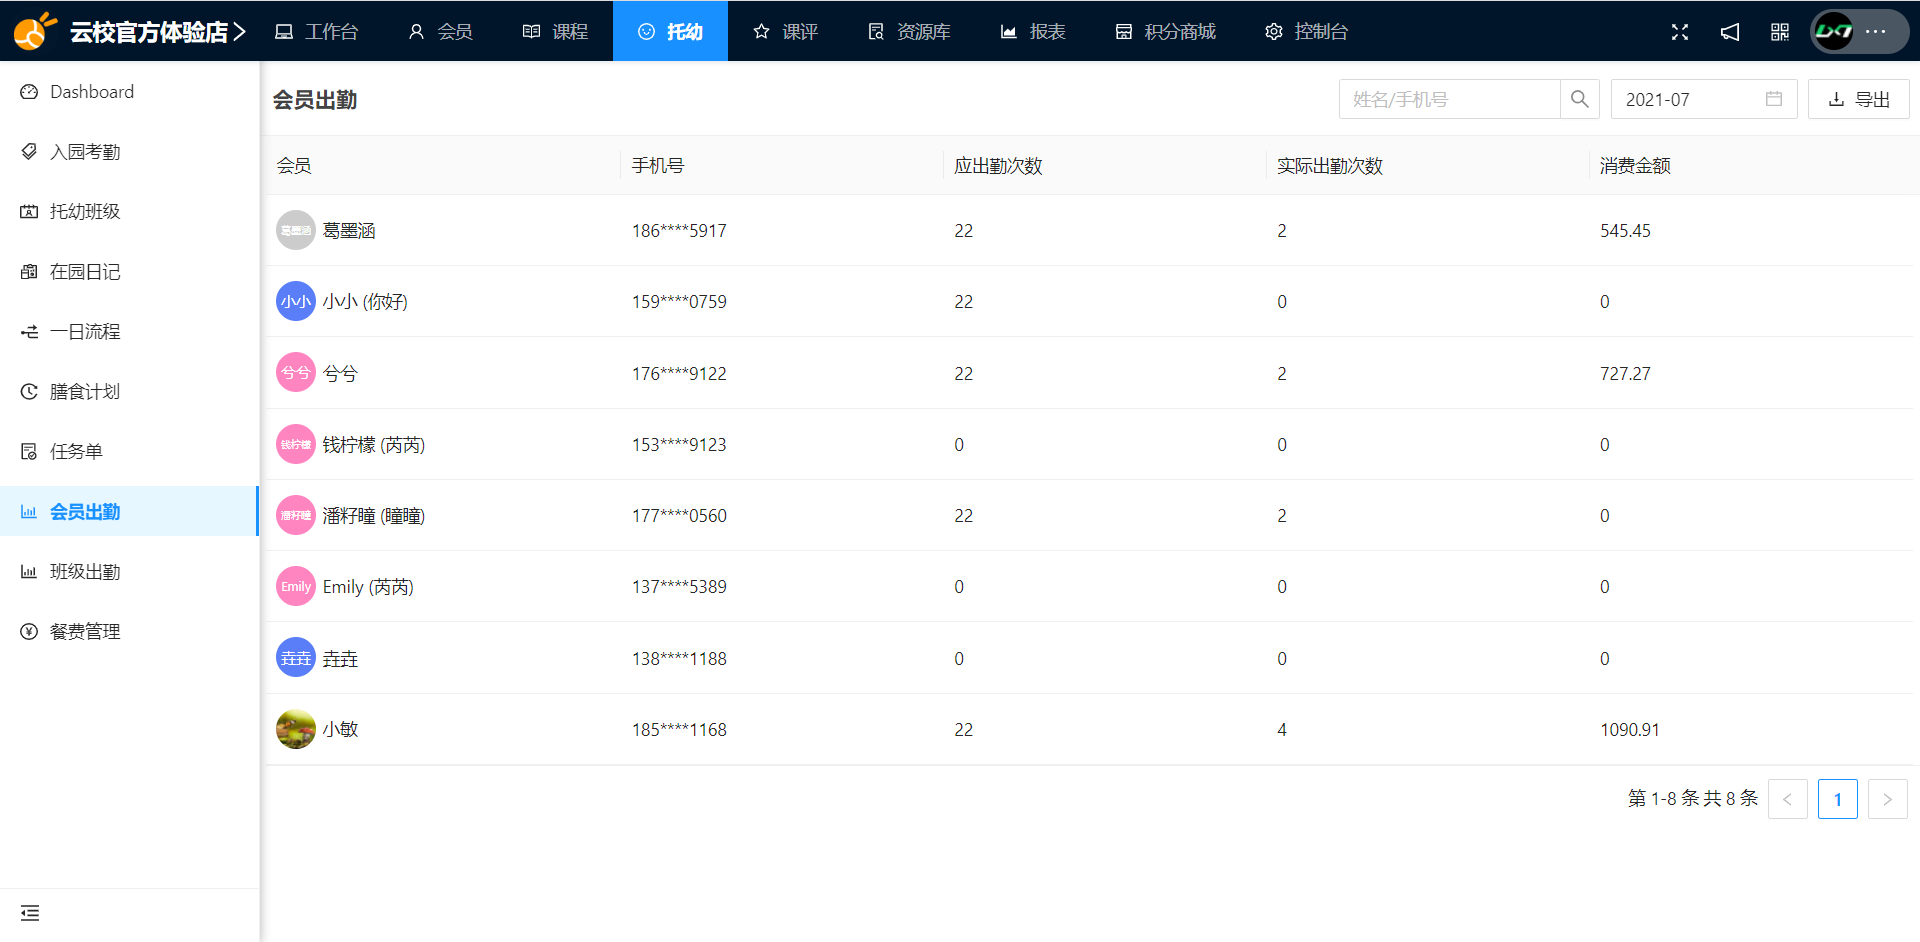Viewport: 1920px width, 942px height.
Task: Click the amount 1090.91
Action: point(1630,730)
